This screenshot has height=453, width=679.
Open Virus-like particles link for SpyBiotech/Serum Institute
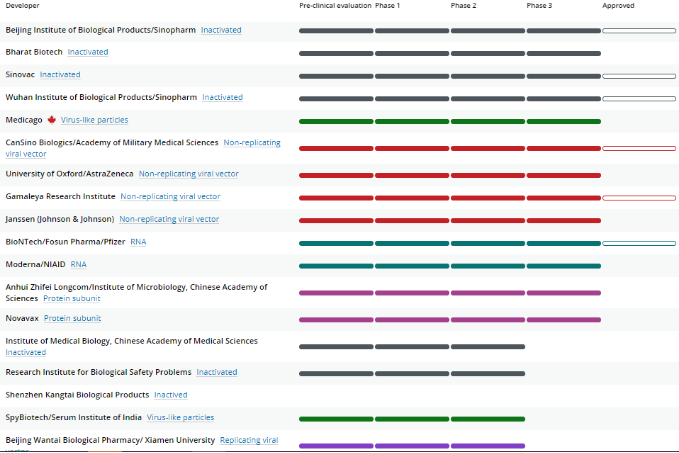[x=180, y=417]
